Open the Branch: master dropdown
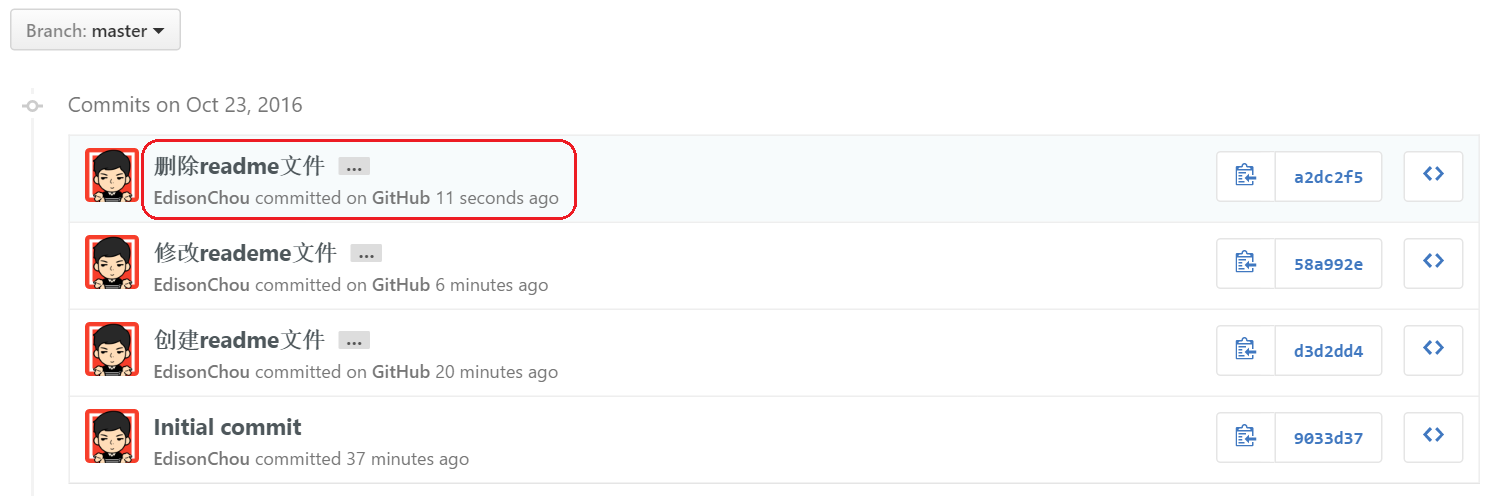Image resolution: width=1487 pixels, height=496 pixels. click(95, 31)
